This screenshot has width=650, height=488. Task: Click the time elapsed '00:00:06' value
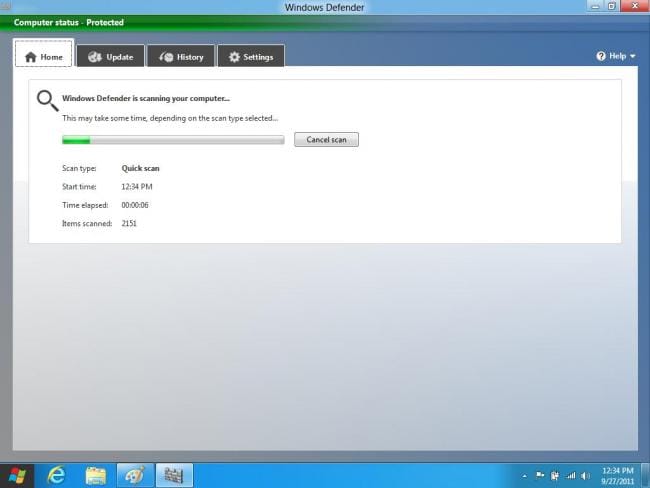[135, 205]
